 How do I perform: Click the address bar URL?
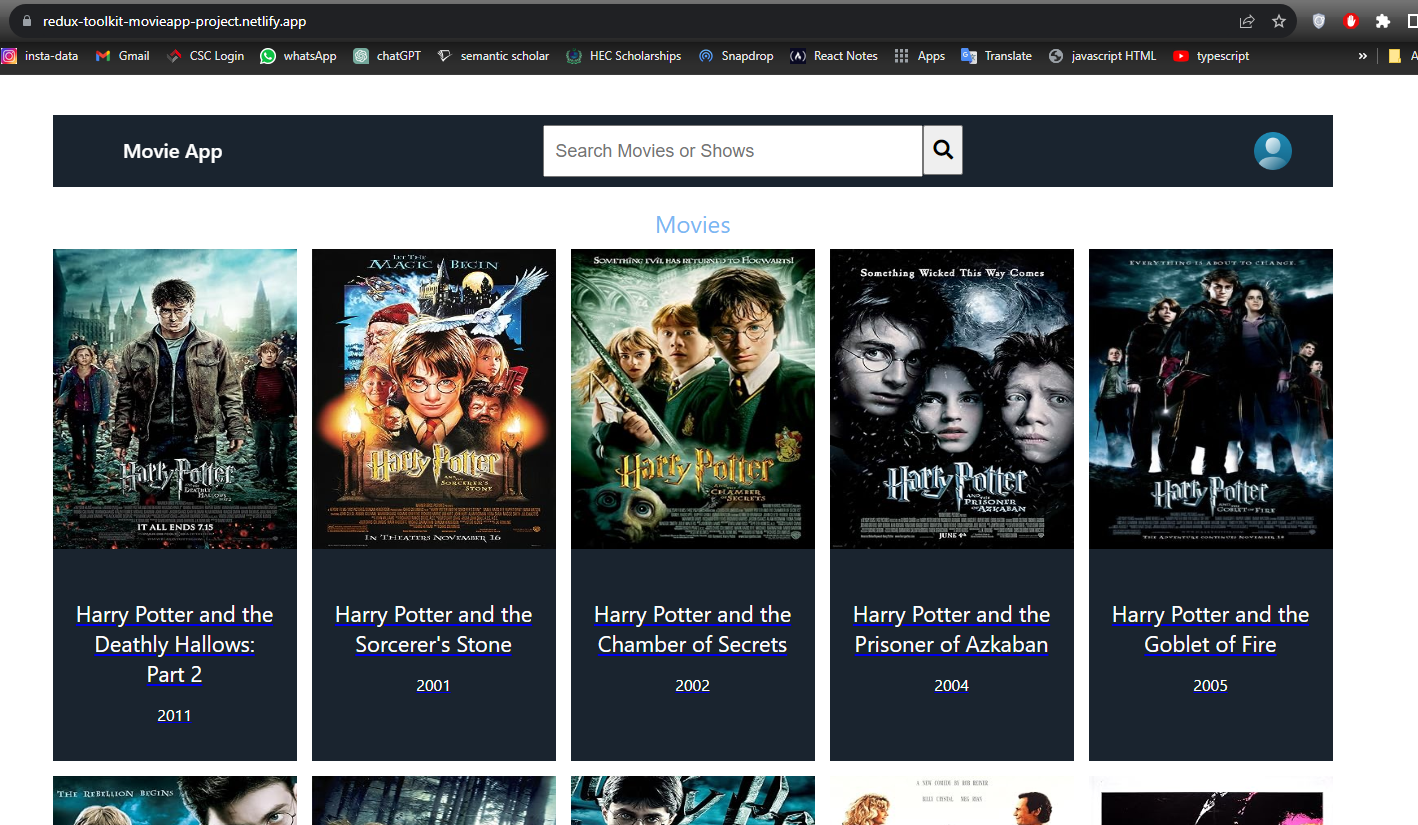coord(174,21)
